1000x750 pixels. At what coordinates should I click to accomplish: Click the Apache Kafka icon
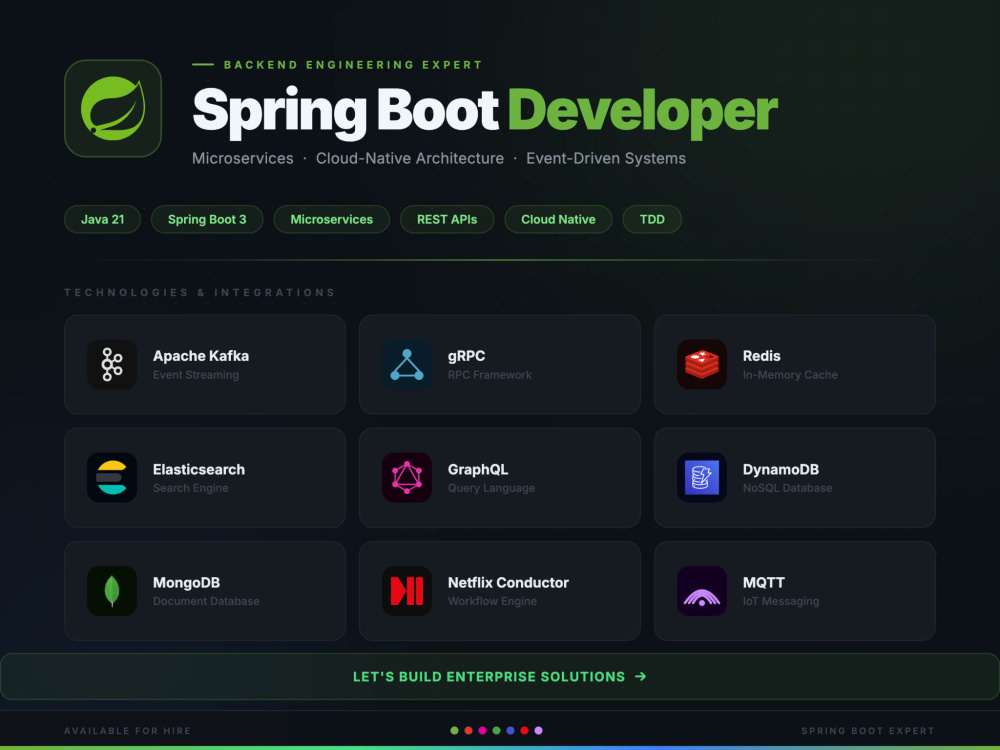[112, 364]
